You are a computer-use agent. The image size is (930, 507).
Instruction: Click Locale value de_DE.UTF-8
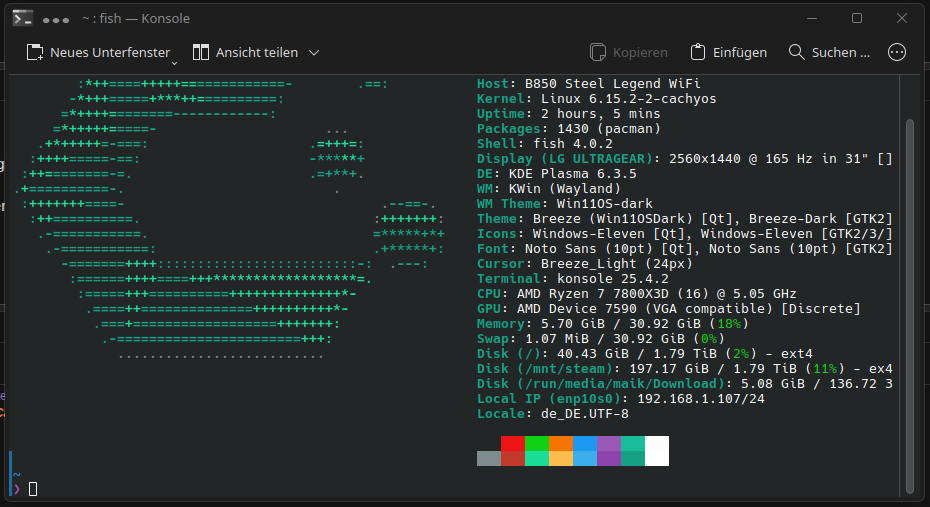[x=585, y=414]
